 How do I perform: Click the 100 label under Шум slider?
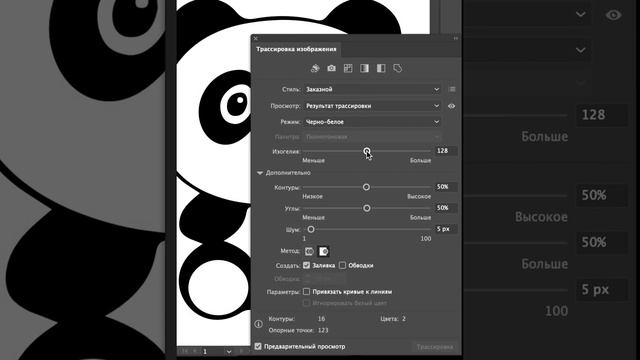[426, 239]
